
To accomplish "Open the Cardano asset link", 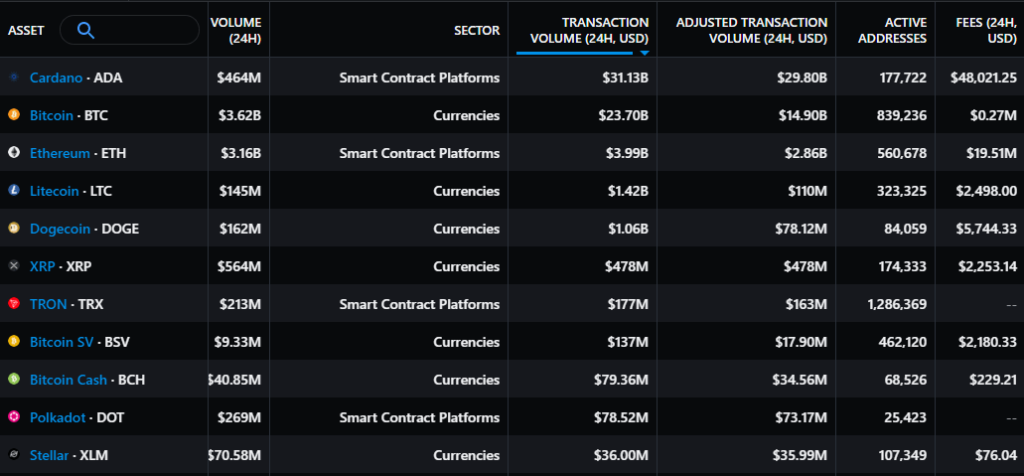I will tap(56, 78).
